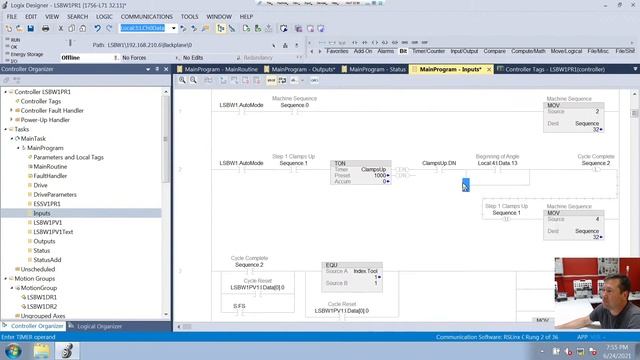Insert an Output Latch instruction
The height and width of the screenshot is (360, 640).
(384, 42)
